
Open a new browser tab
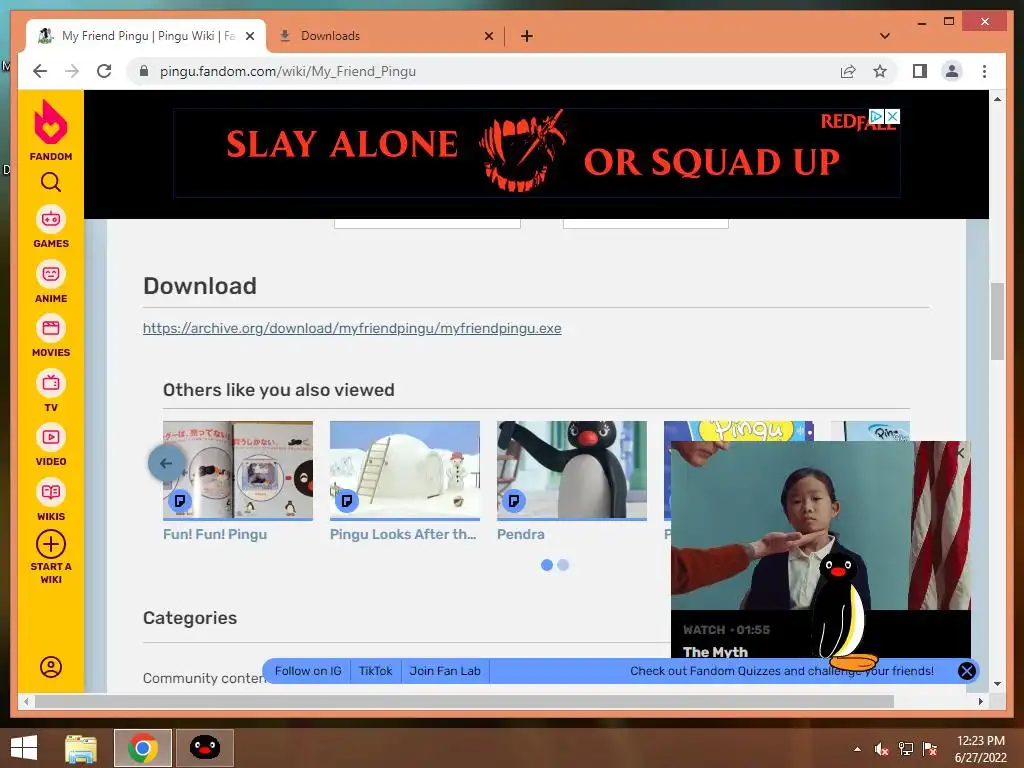(x=526, y=36)
